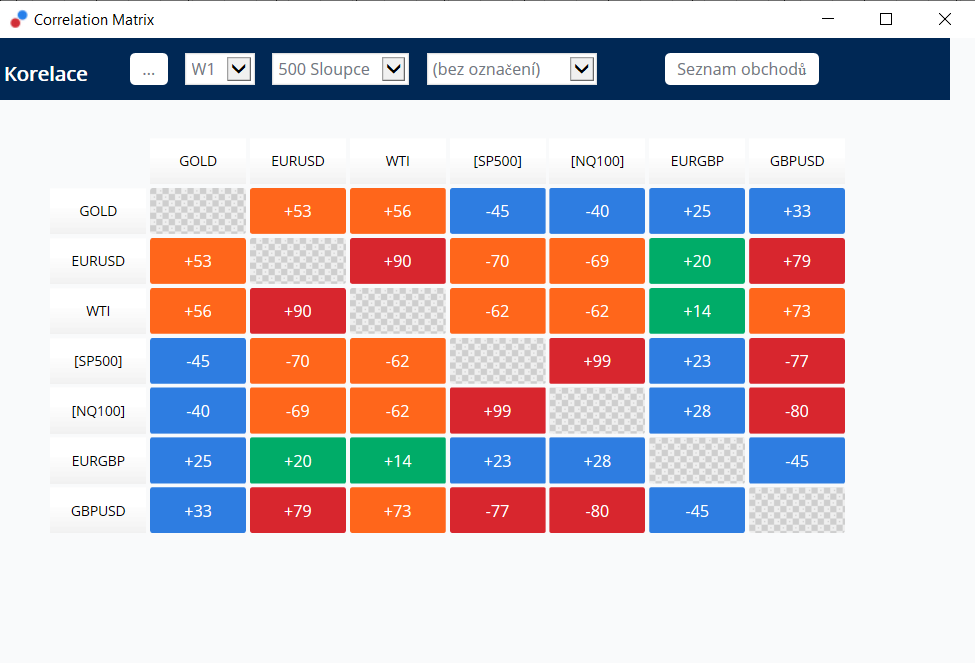The image size is (975, 663).
Task: Click WTI row GBPUSD cell +73
Action: 797,311
